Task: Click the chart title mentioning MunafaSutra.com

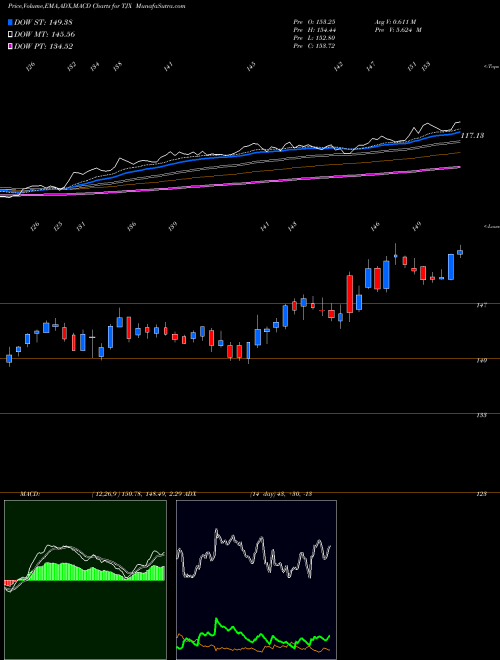Action: tap(97, 7)
